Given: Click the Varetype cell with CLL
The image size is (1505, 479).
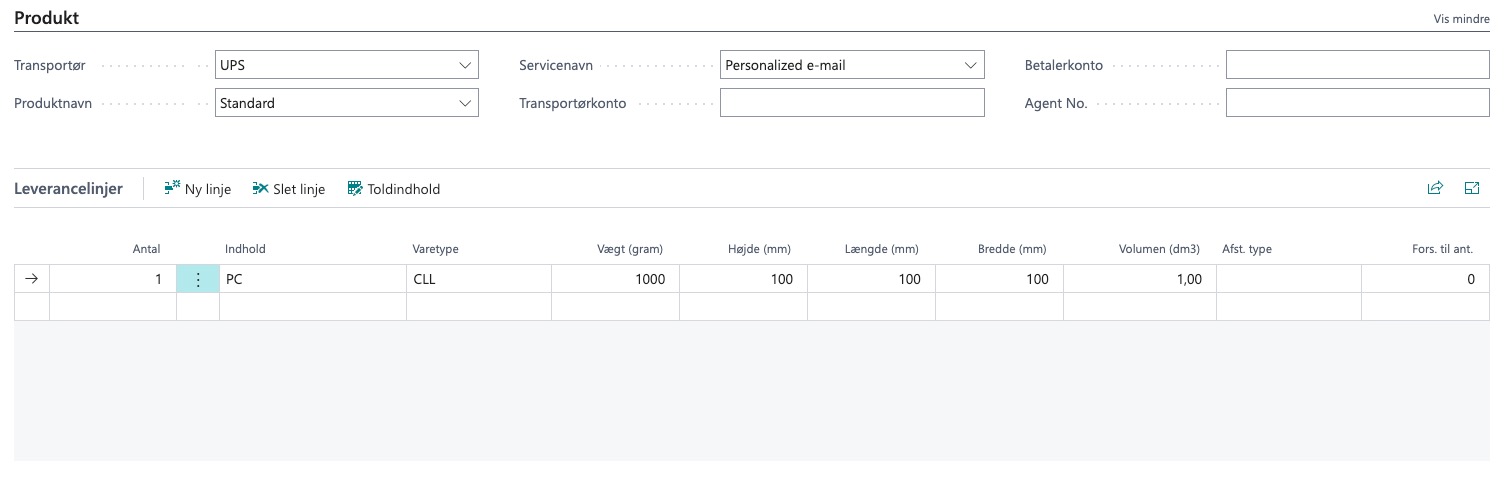Looking at the screenshot, I should tap(478, 280).
